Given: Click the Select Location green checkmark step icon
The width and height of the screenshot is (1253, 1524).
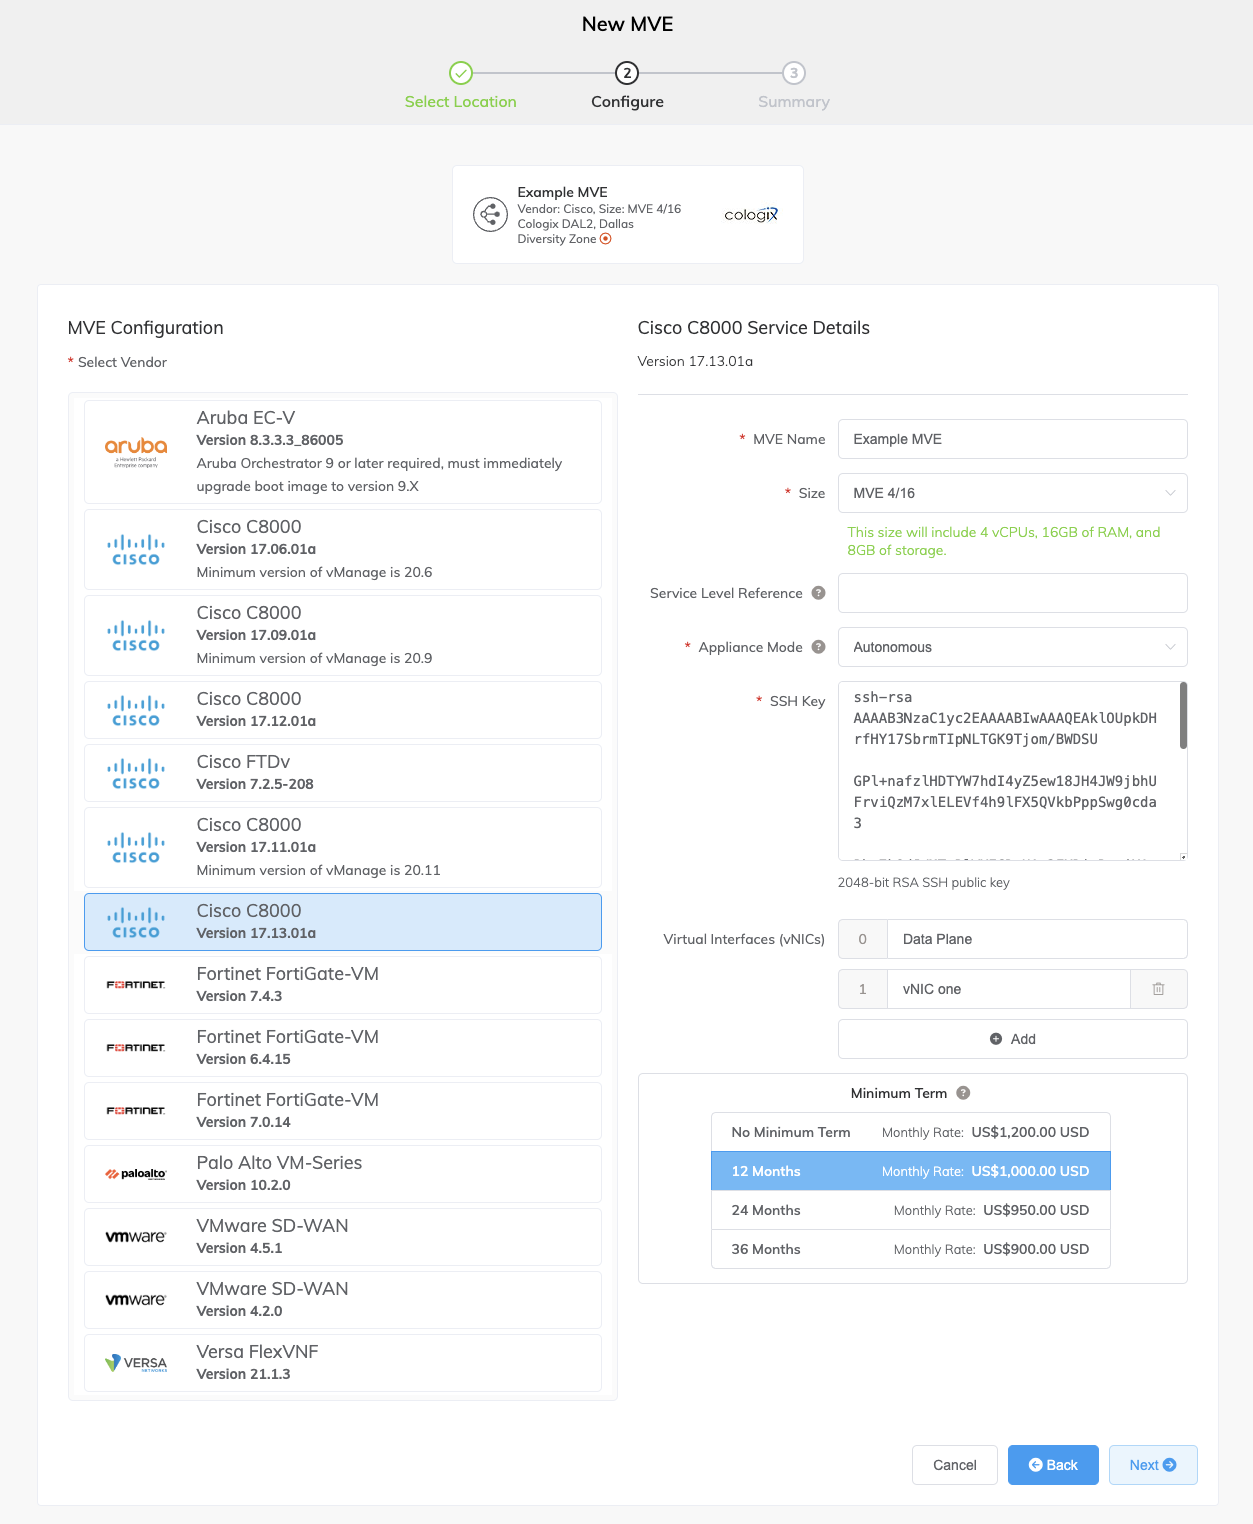Looking at the screenshot, I should pyautogui.click(x=460, y=73).
